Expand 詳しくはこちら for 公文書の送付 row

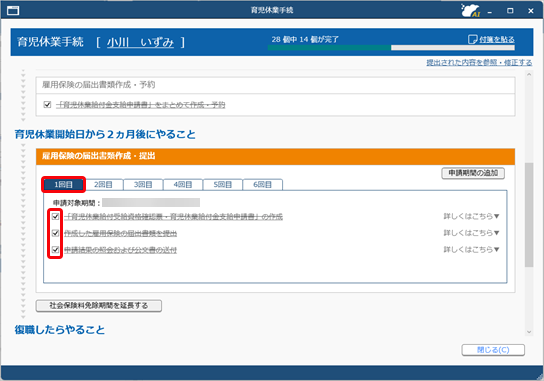(x=471, y=249)
